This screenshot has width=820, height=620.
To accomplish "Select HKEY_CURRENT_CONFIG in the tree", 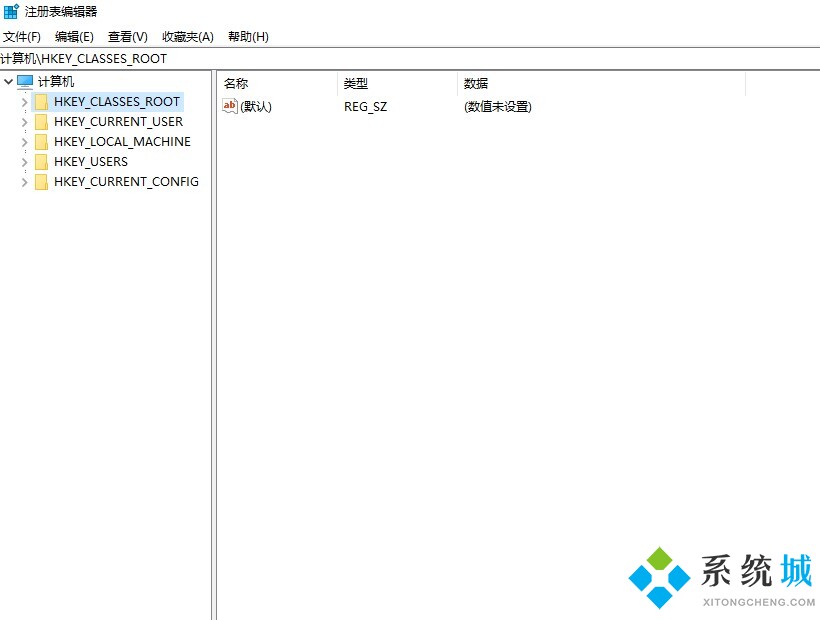I will point(127,181).
